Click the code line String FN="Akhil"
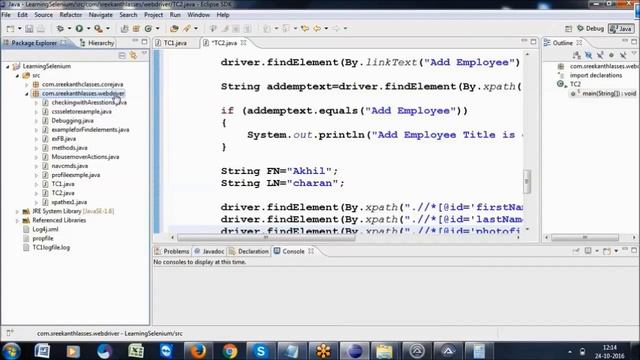 point(280,171)
